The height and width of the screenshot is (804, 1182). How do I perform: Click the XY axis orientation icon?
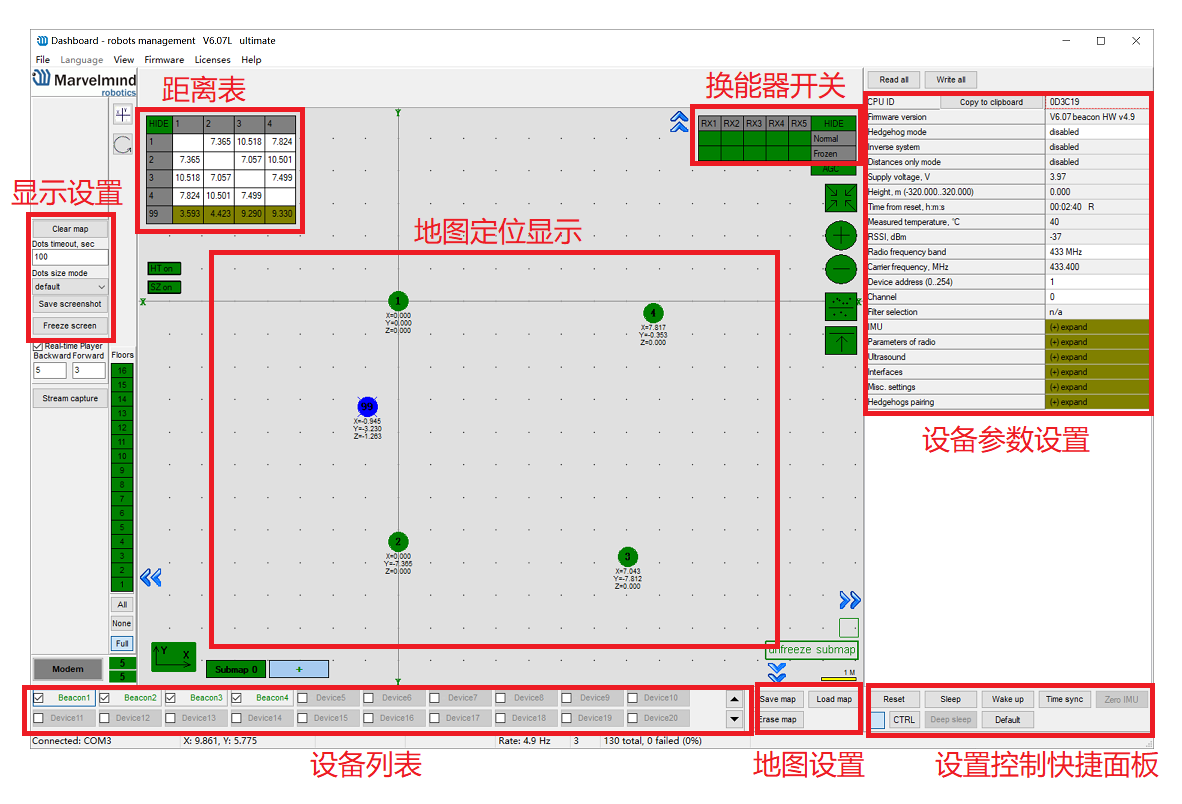[x=173, y=656]
